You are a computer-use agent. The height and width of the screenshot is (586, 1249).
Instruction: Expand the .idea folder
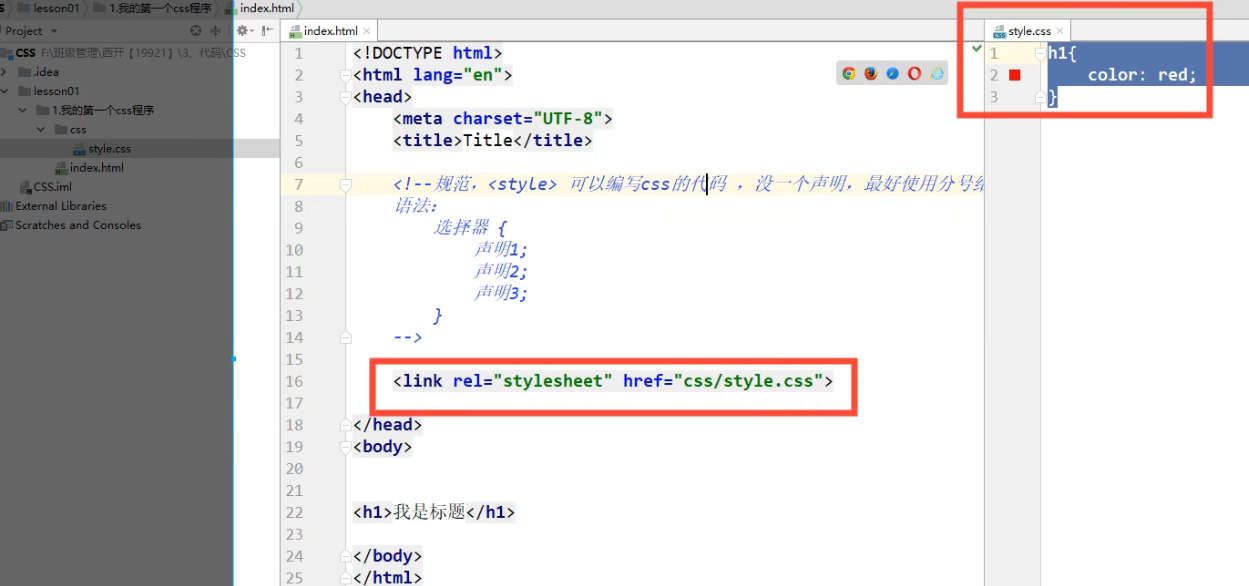click(x=5, y=72)
